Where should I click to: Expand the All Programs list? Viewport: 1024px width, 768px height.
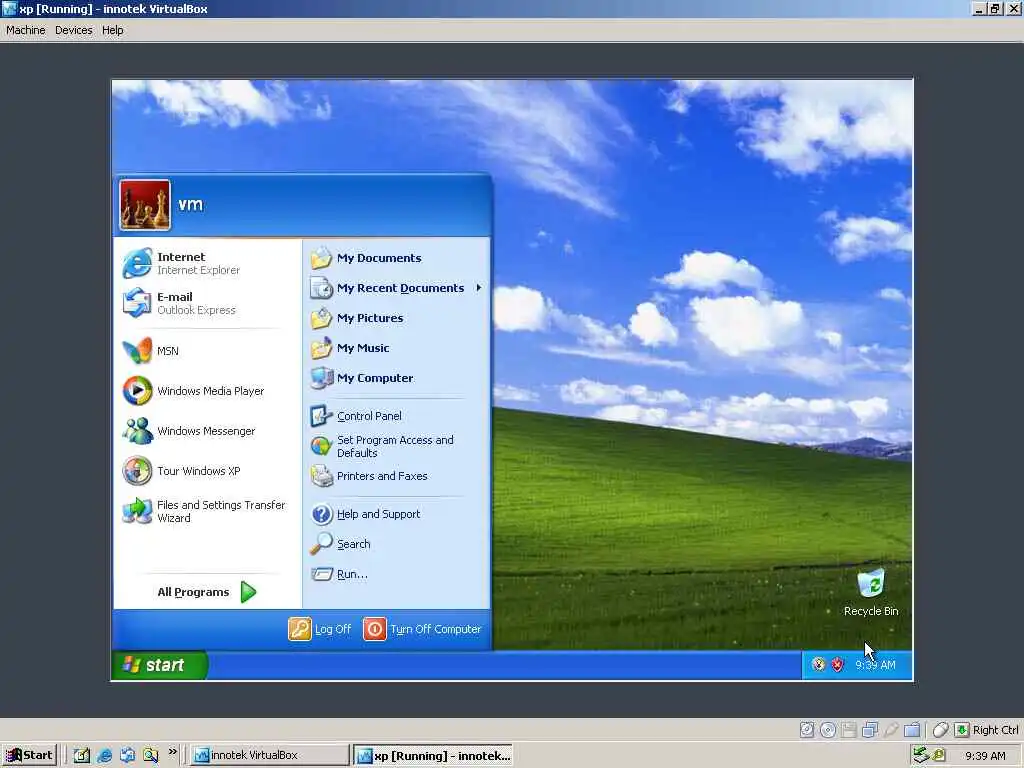pos(206,592)
